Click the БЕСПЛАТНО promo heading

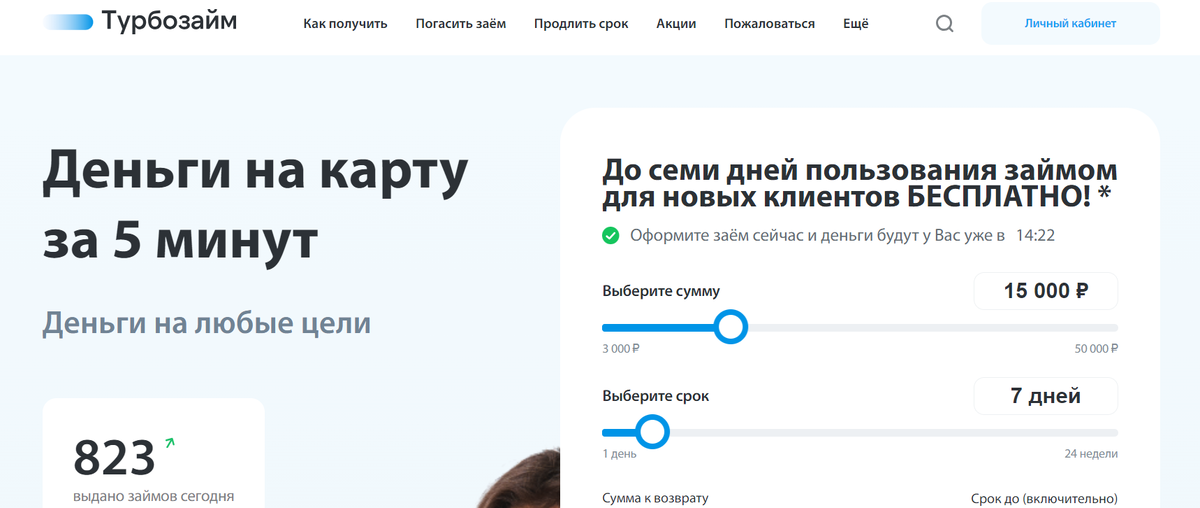pyautogui.click(x=859, y=183)
